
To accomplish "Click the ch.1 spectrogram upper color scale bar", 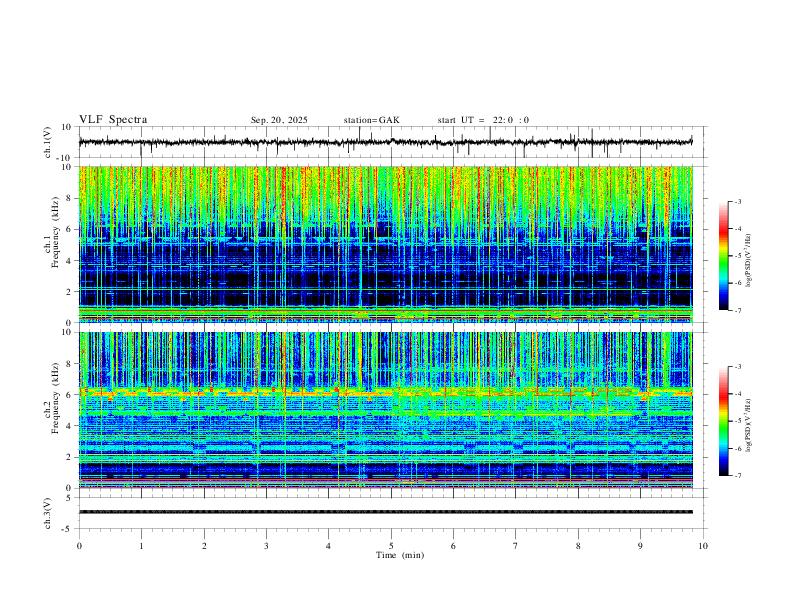I will pyautogui.click(x=723, y=256).
